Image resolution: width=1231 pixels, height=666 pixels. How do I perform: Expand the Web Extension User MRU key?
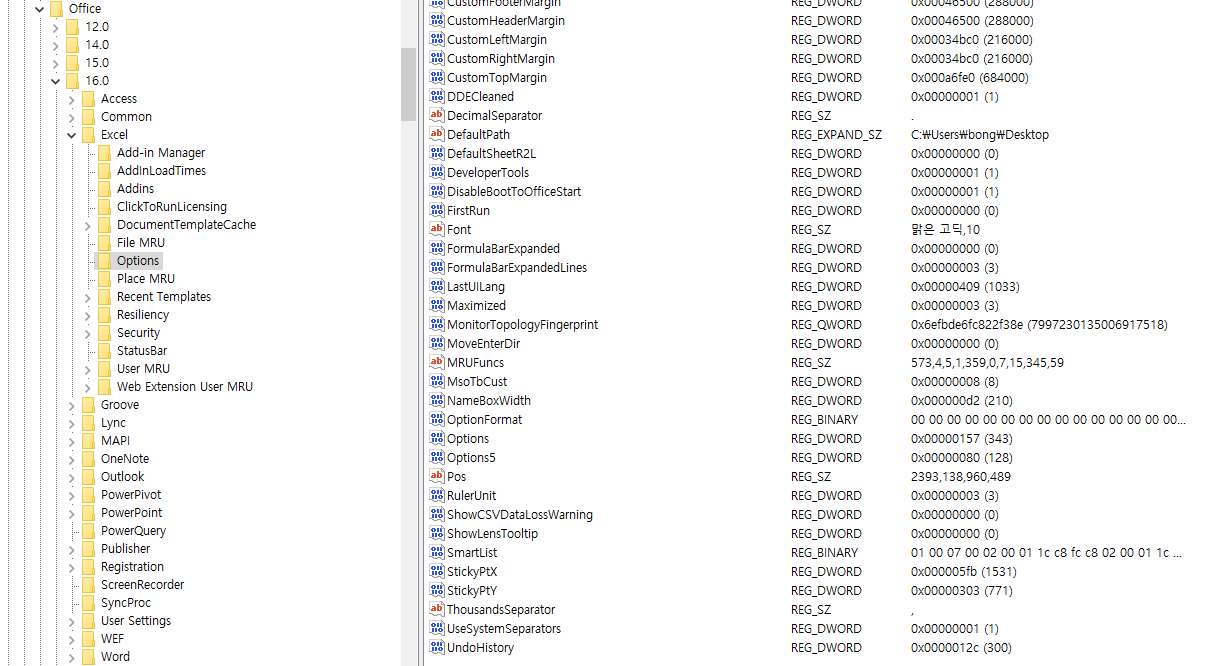[x=87, y=387]
